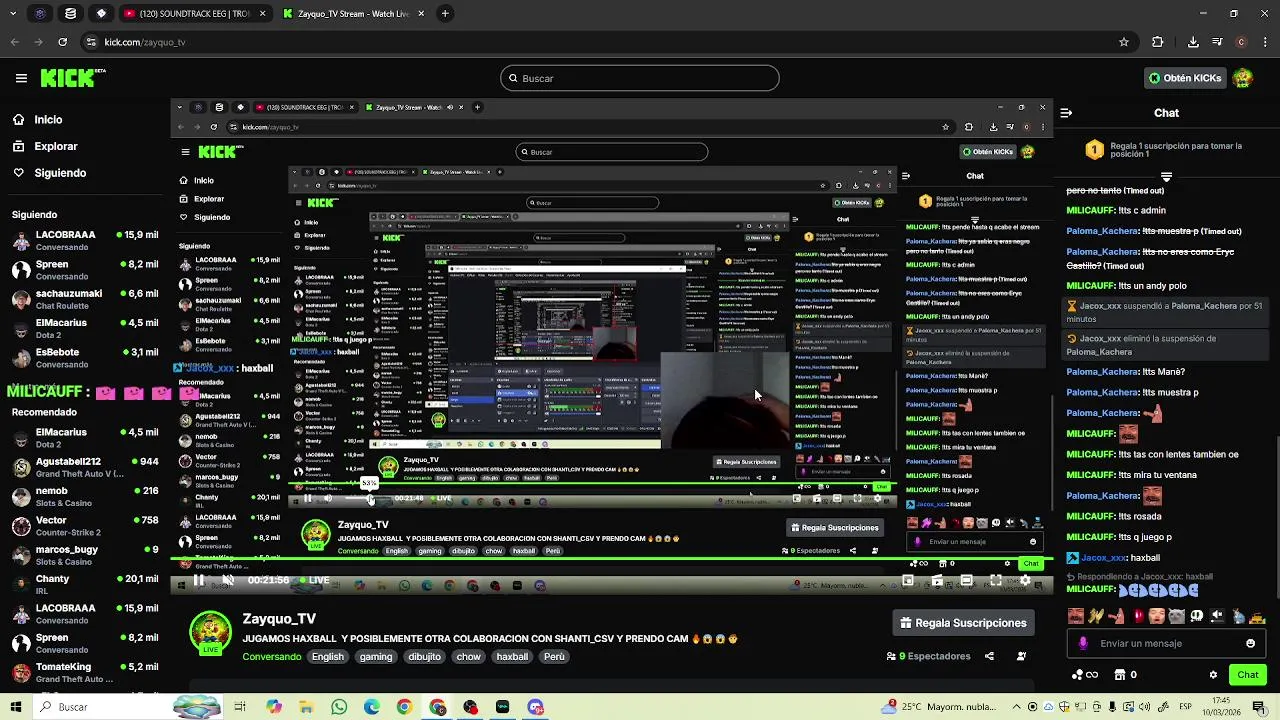Share the stream via the share icon
This screenshot has height=720, width=1280.
coord(989,656)
